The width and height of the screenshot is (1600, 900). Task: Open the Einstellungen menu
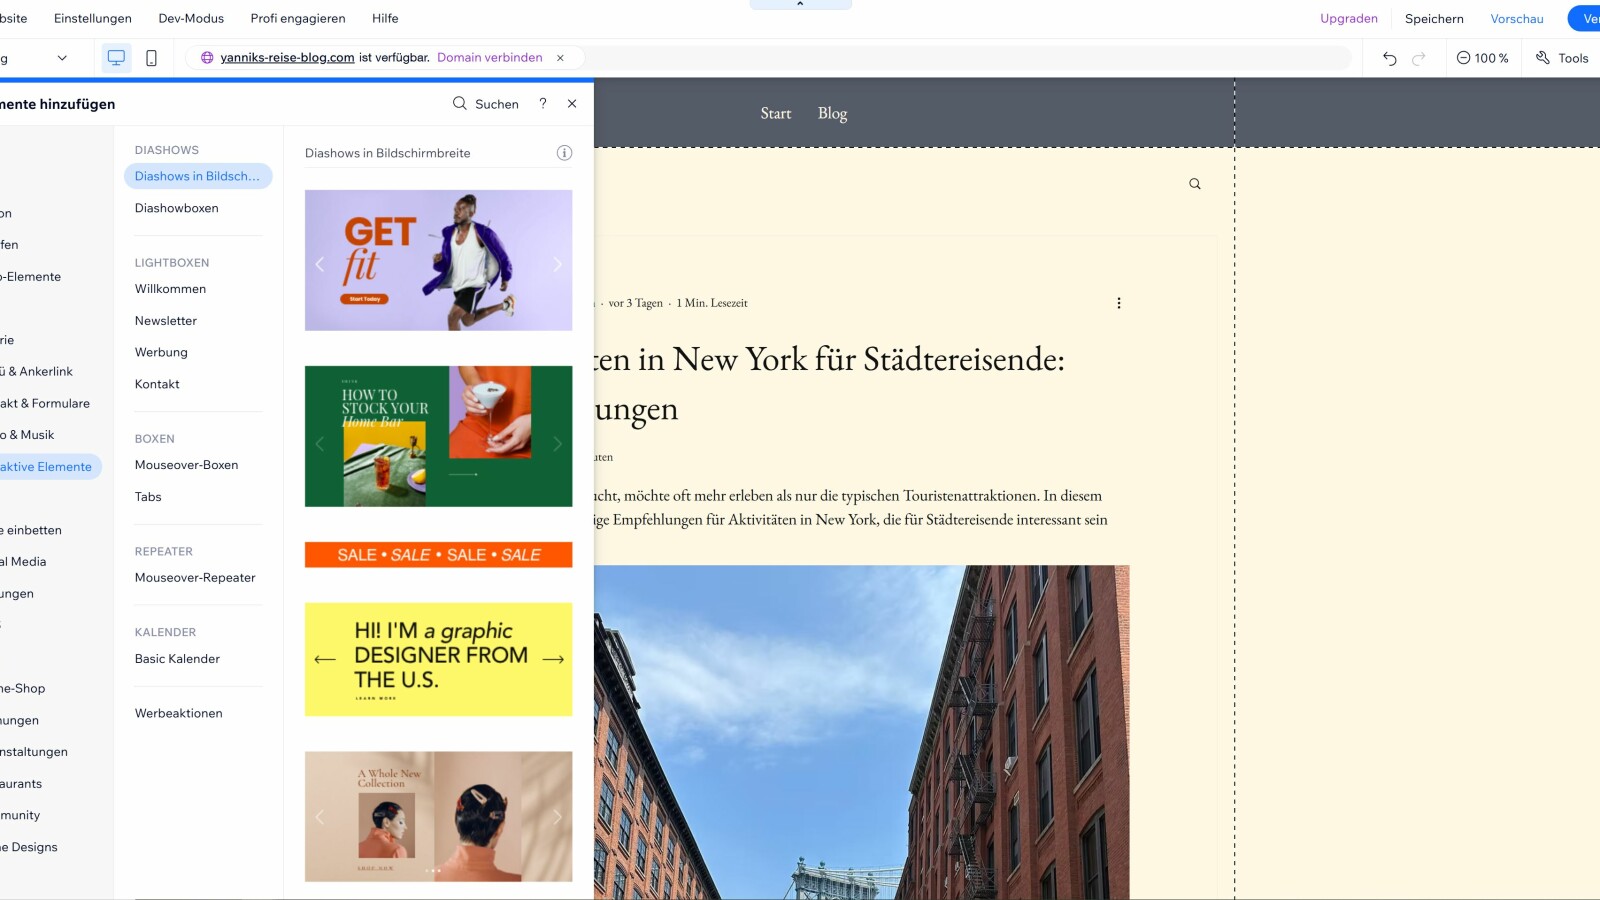91,18
